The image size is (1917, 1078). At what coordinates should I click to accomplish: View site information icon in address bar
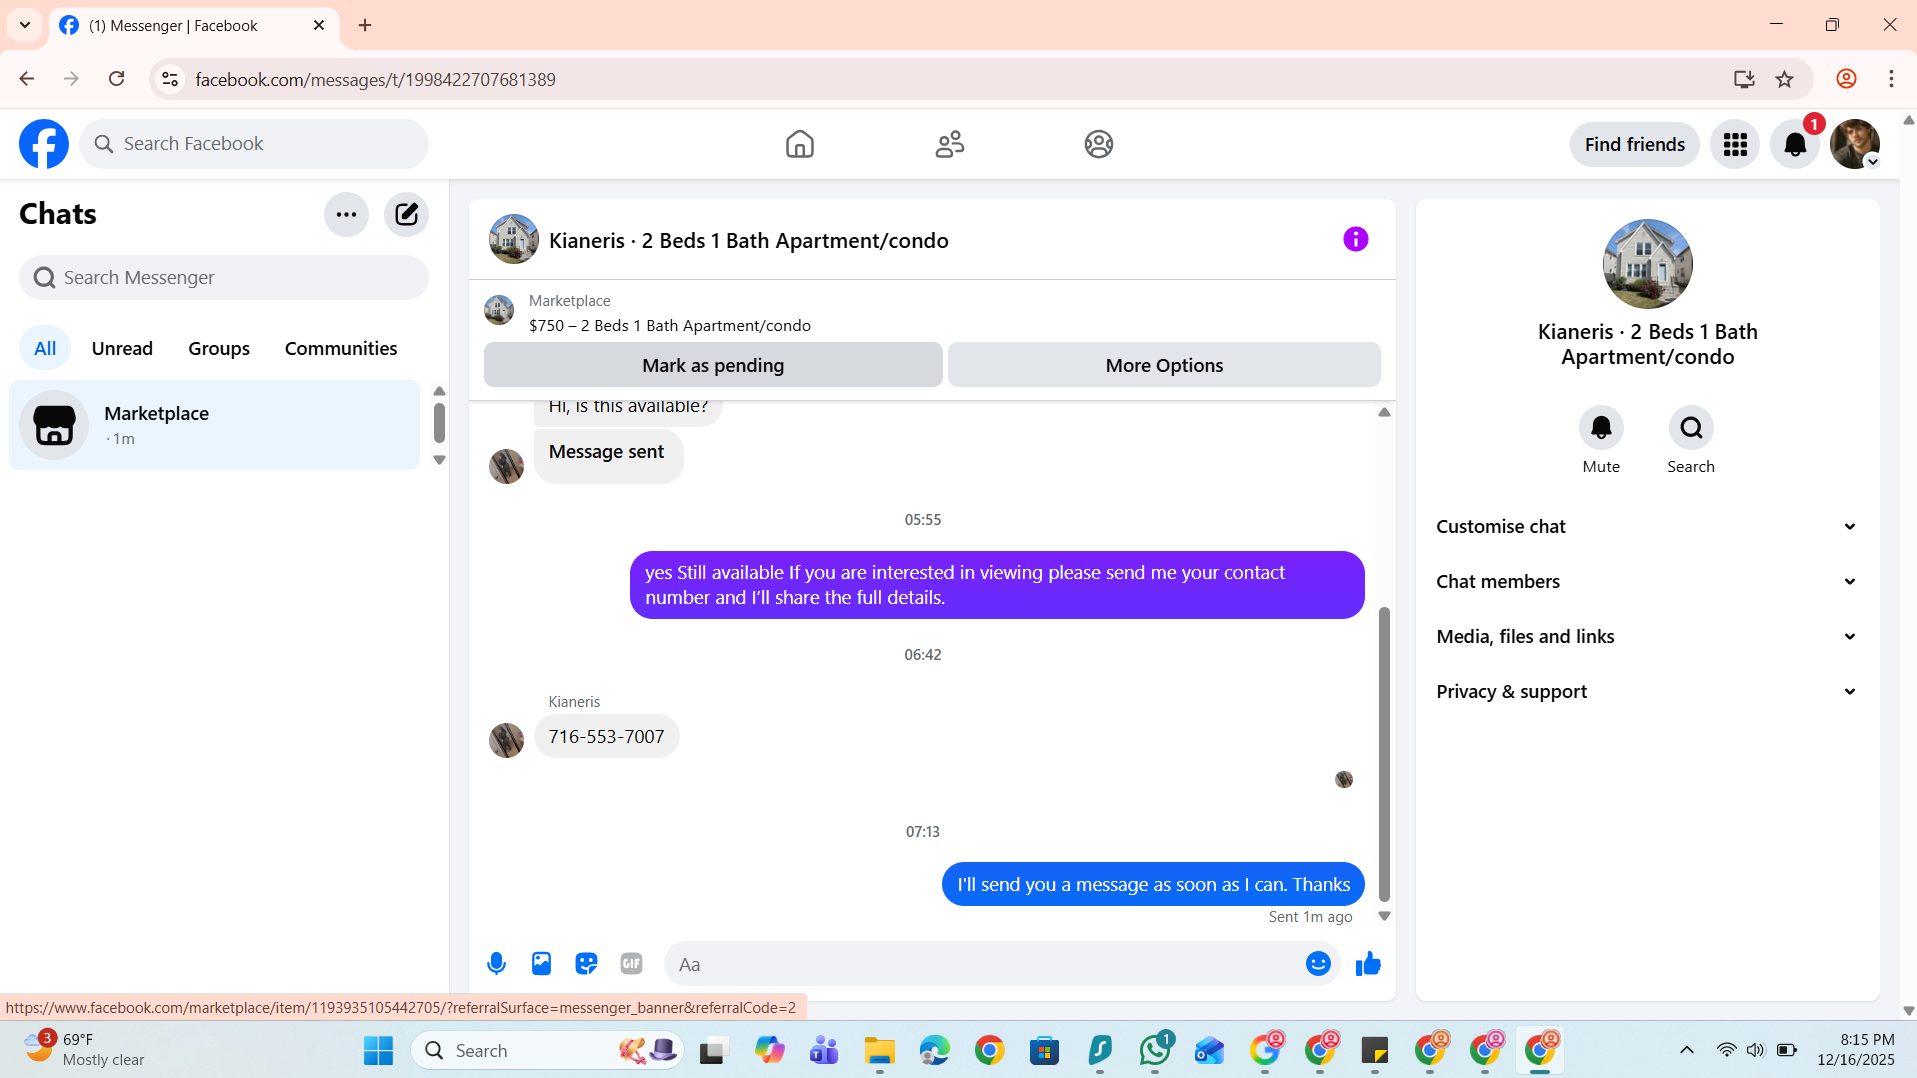coord(171,79)
